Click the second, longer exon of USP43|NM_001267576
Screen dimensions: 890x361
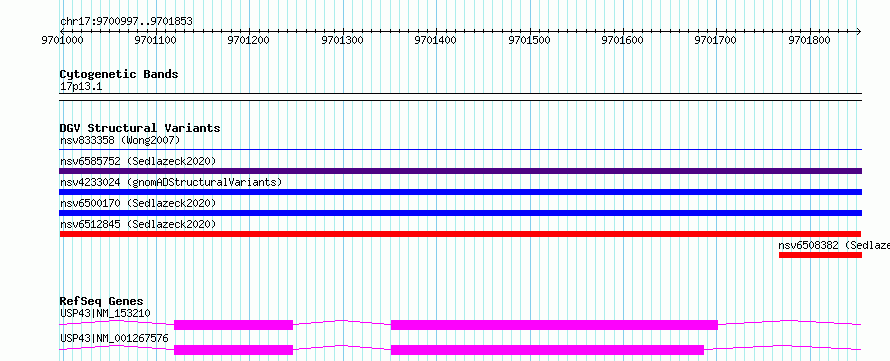[548, 350]
